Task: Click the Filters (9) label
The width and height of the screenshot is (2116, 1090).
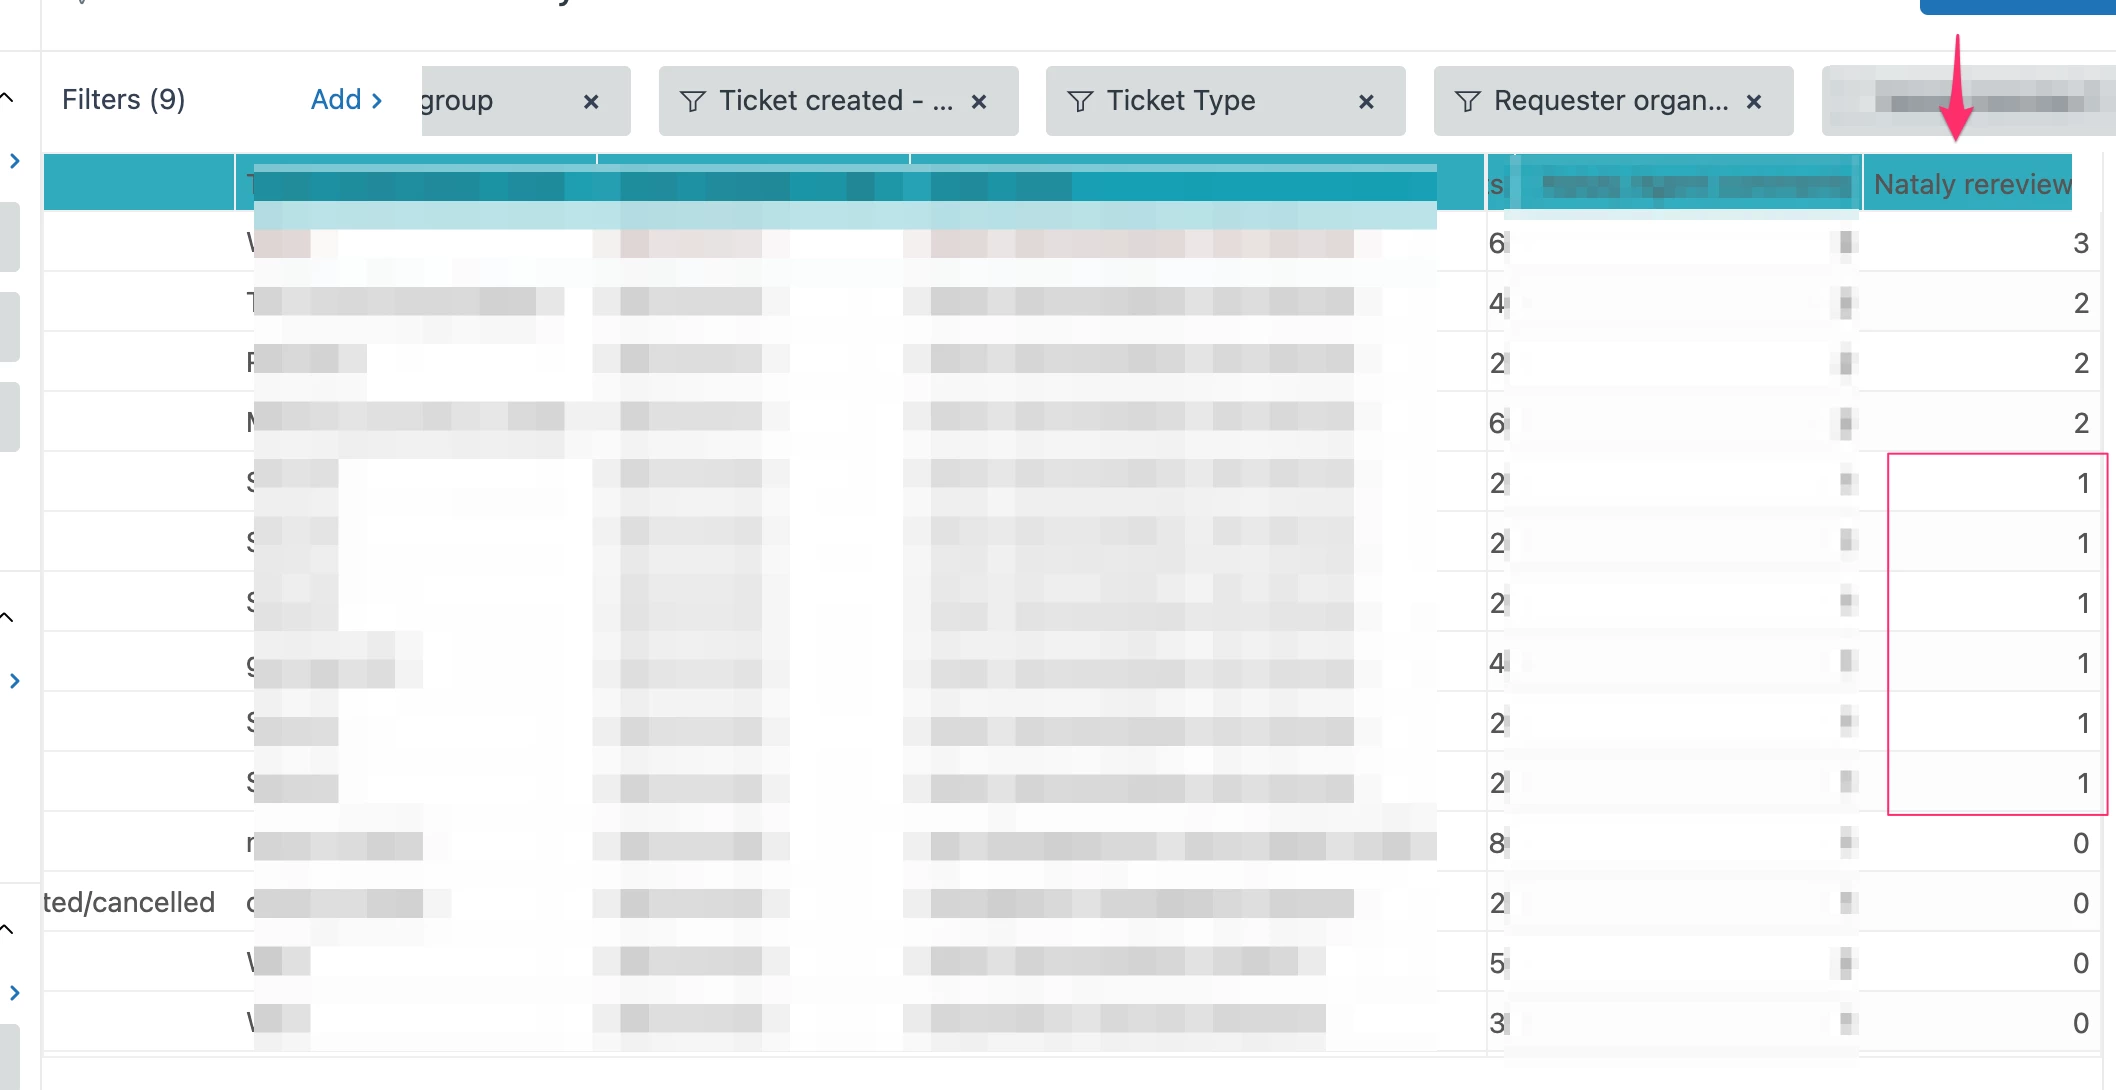Action: (123, 100)
